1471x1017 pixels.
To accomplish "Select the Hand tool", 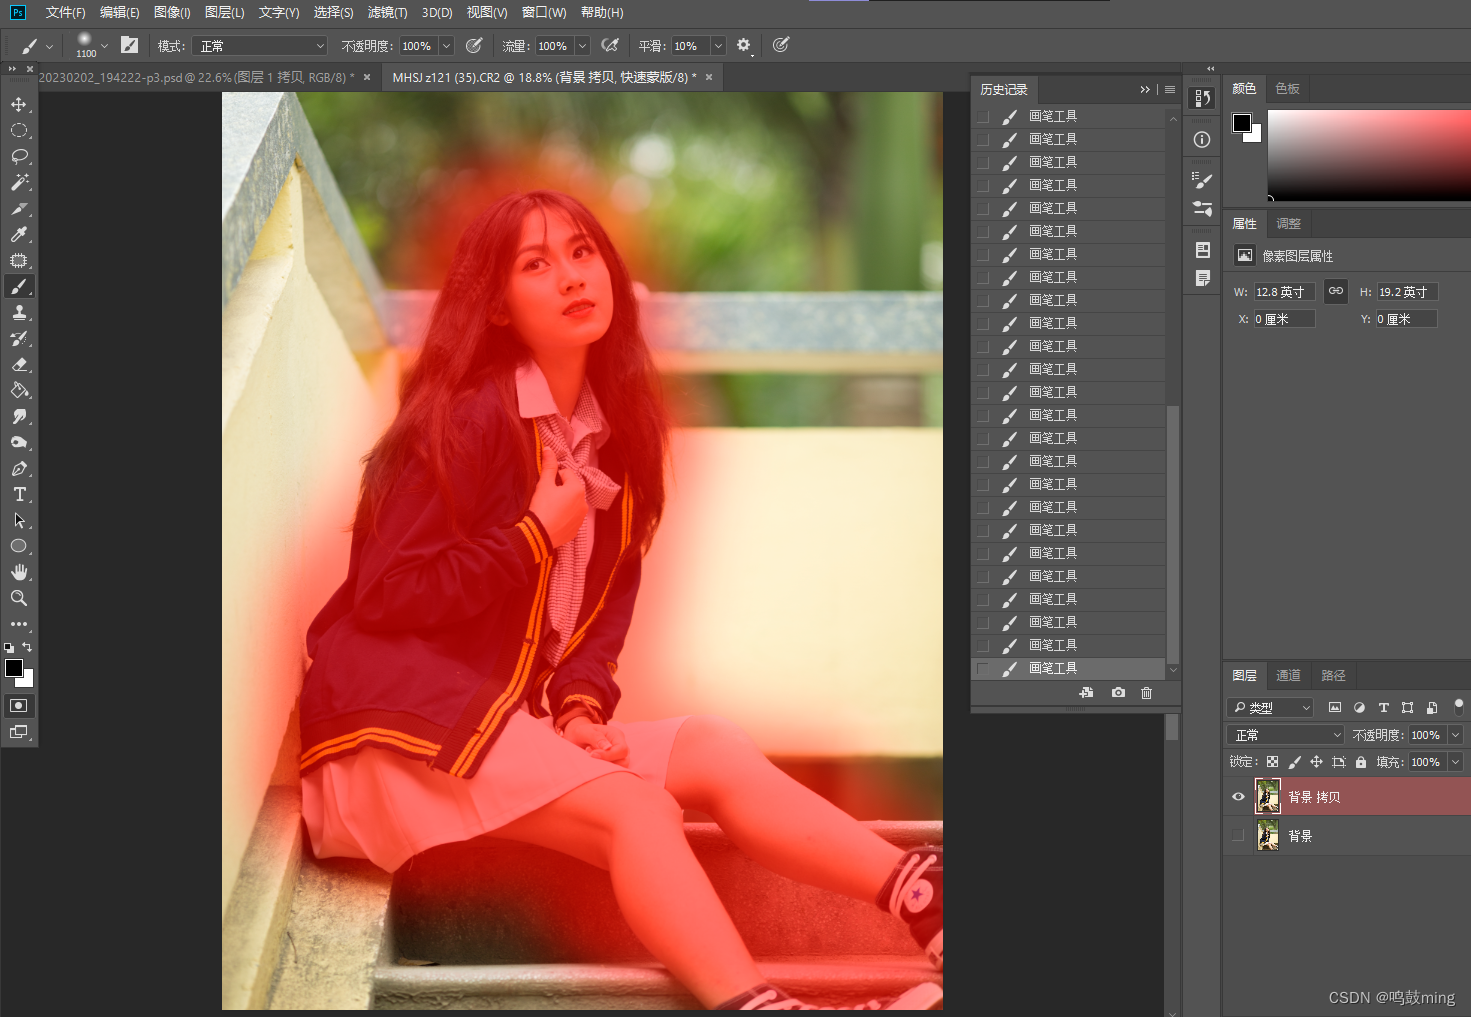I will 19,572.
